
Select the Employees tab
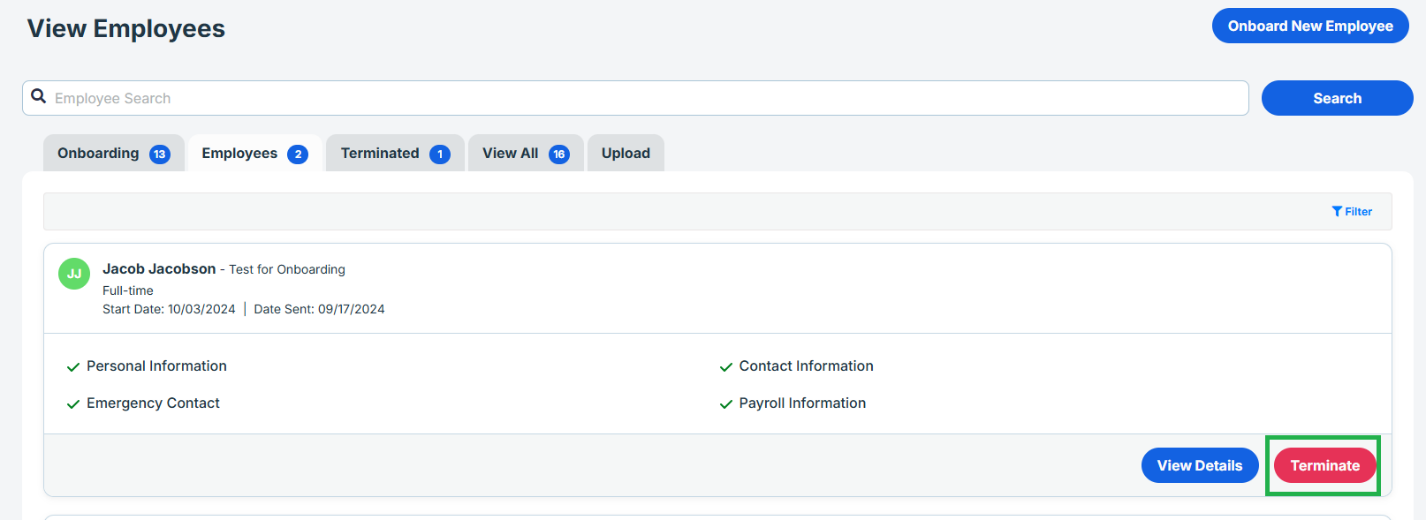coord(239,153)
